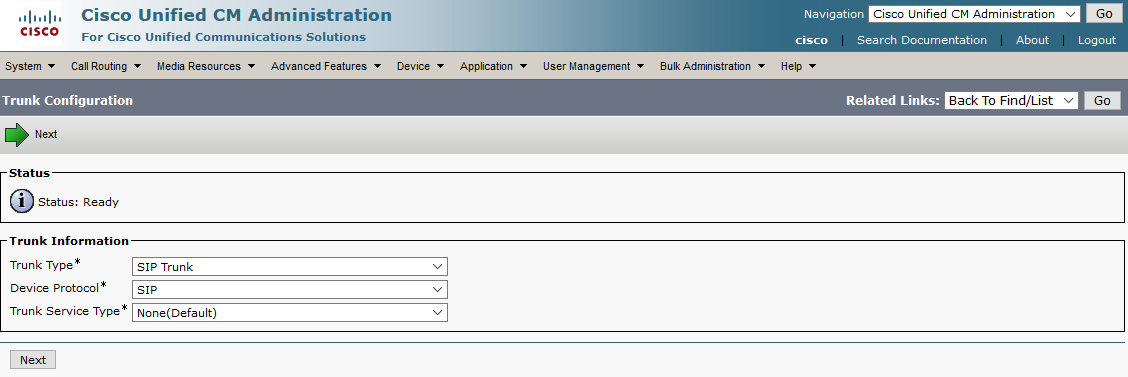
Task: Click Go next to Navigation
Action: [x=1104, y=14]
